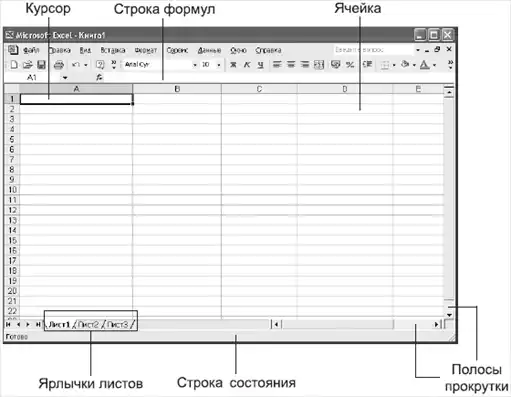Apply percent style icon
Viewport: 511px width, 397px height.
pyautogui.click(x=350, y=65)
